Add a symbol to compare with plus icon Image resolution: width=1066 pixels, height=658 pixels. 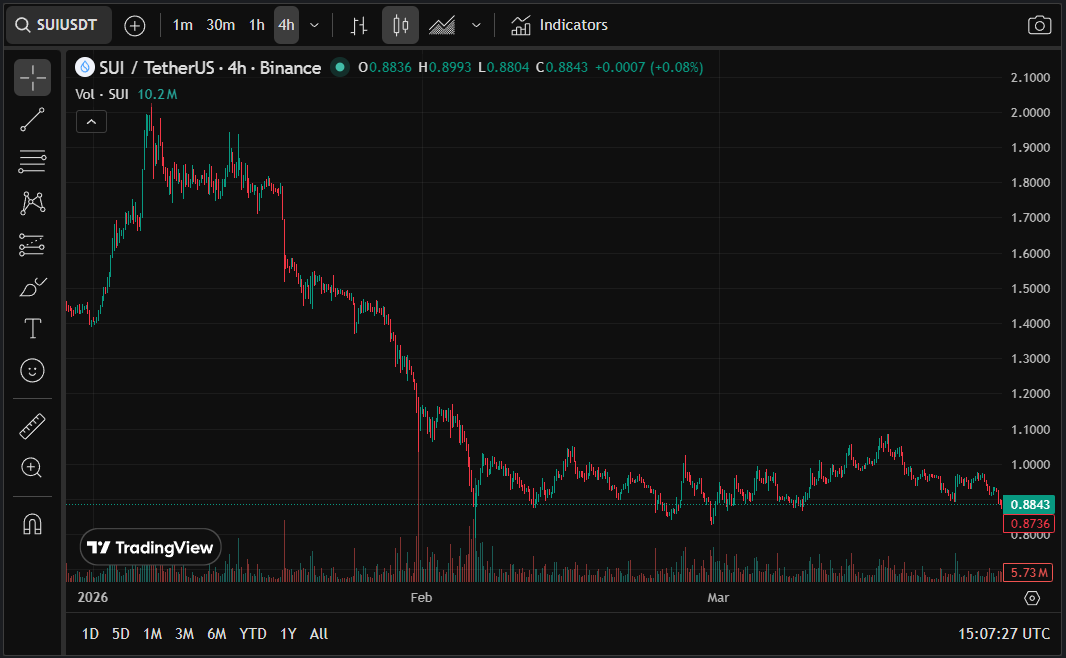click(135, 26)
